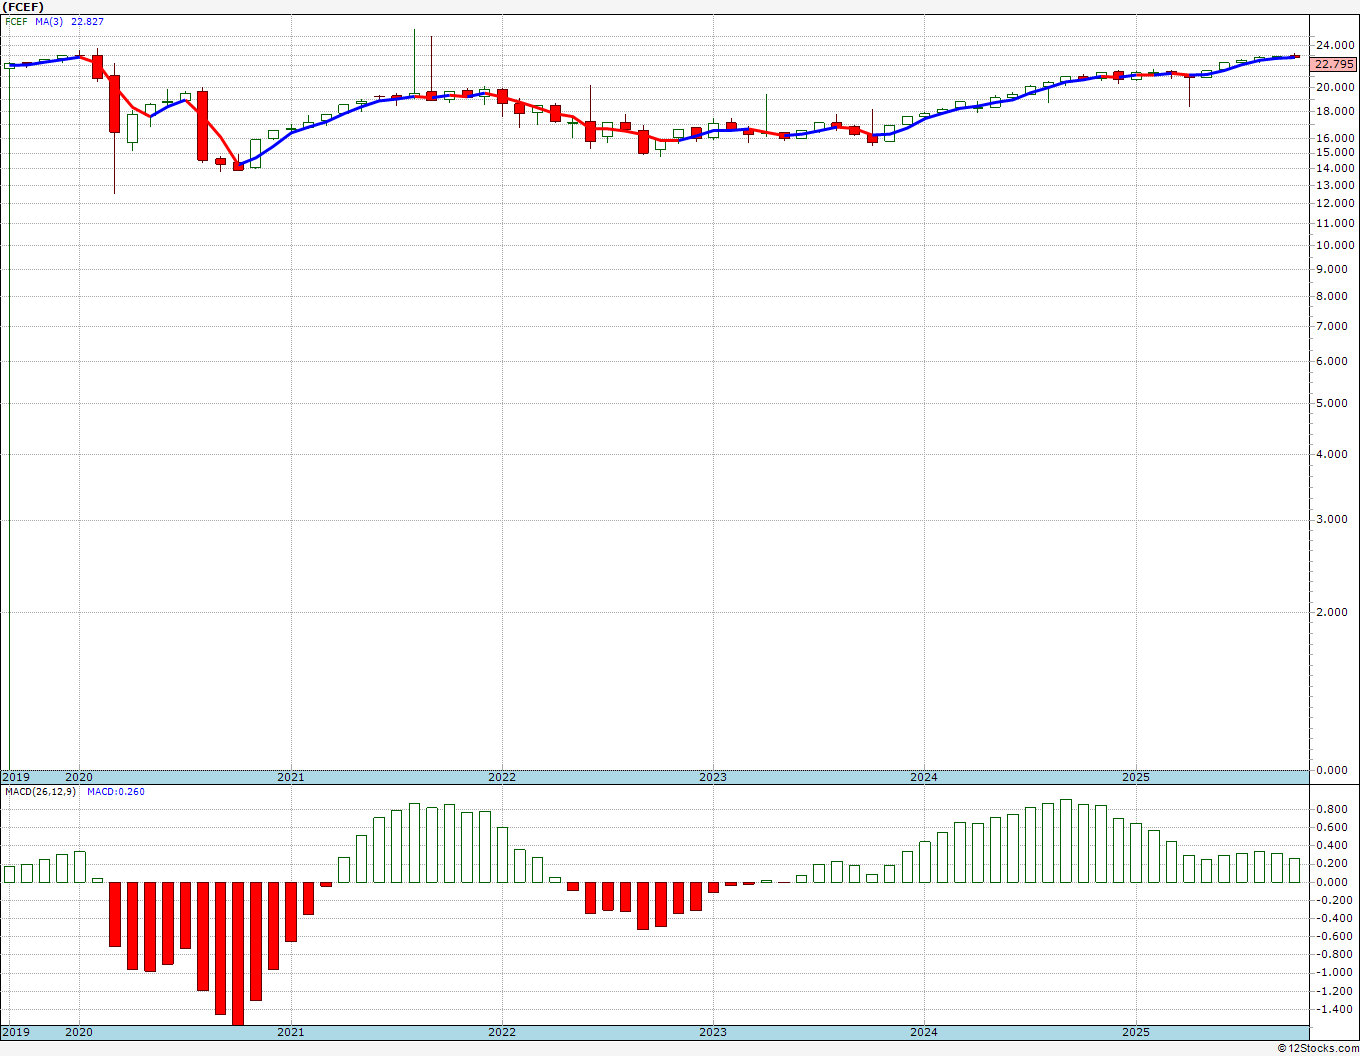Click the -0.600 MACD axis label

click(1337, 937)
